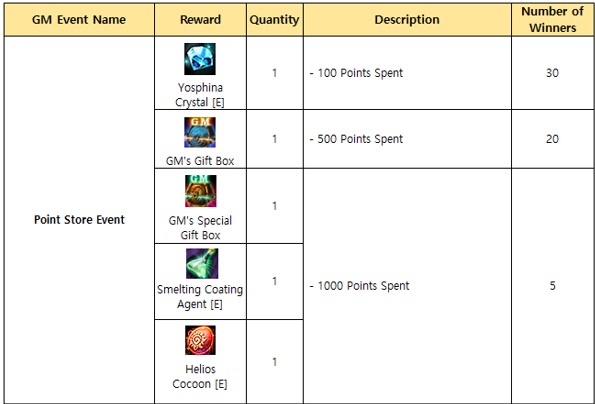Click the Helios Cocoon [E] label

point(200,376)
